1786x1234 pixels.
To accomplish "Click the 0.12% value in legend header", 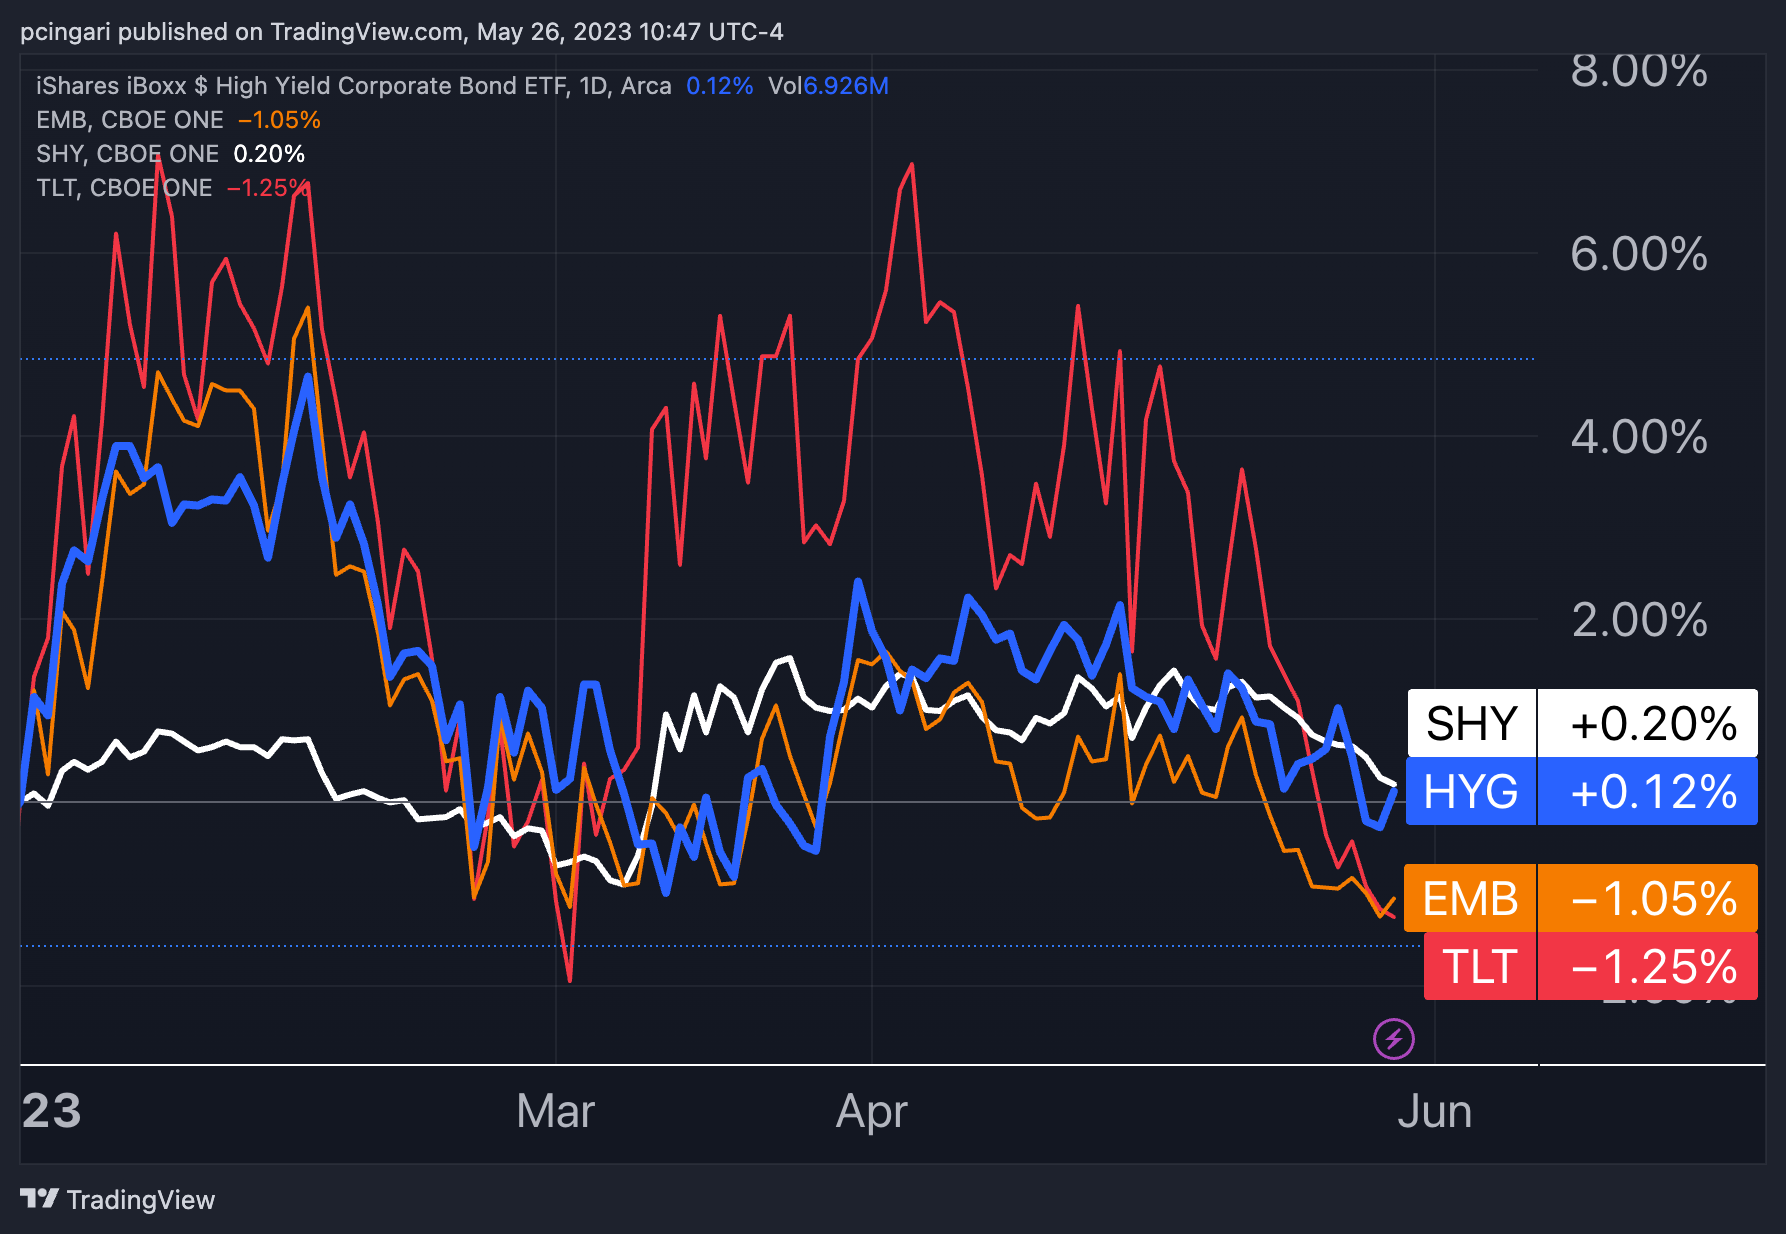I will [x=719, y=86].
